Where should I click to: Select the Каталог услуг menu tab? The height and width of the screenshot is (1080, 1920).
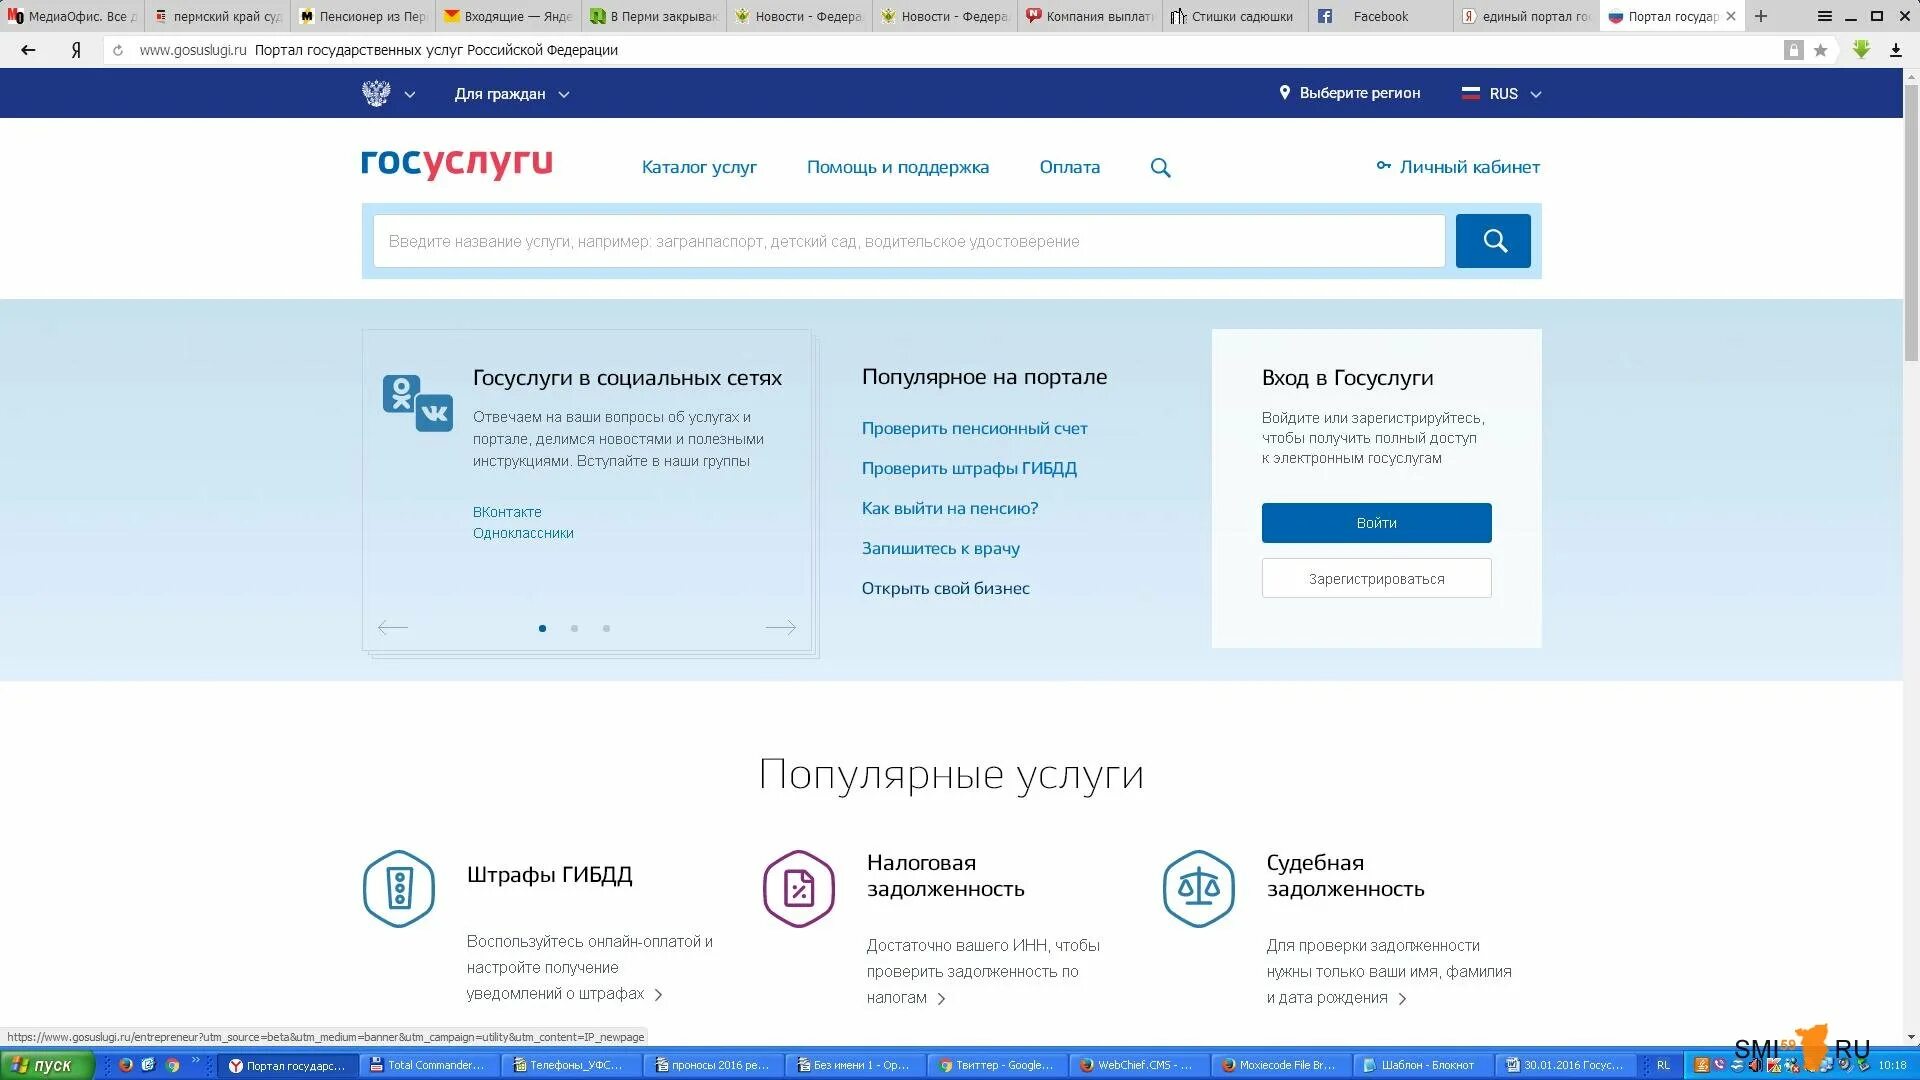[x=698, y=166]
